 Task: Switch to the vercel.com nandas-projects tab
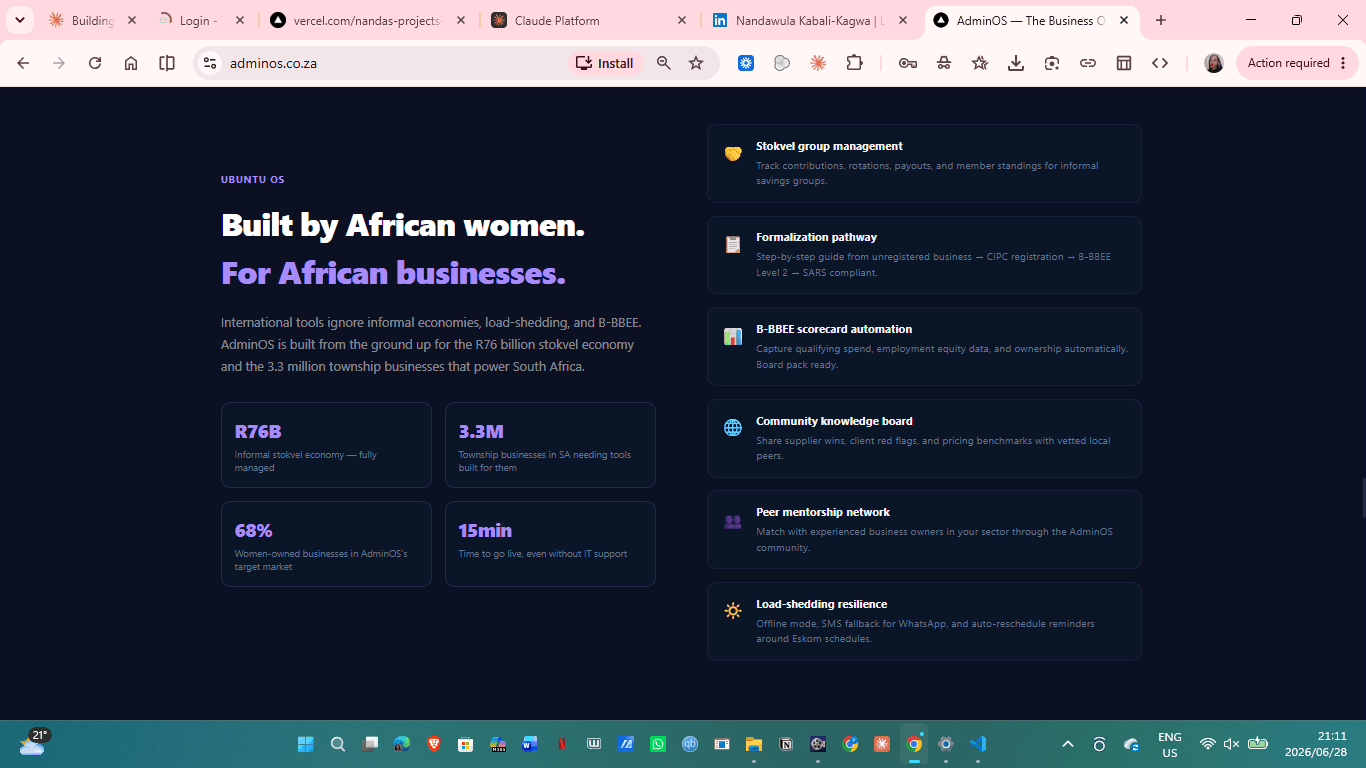366,20
